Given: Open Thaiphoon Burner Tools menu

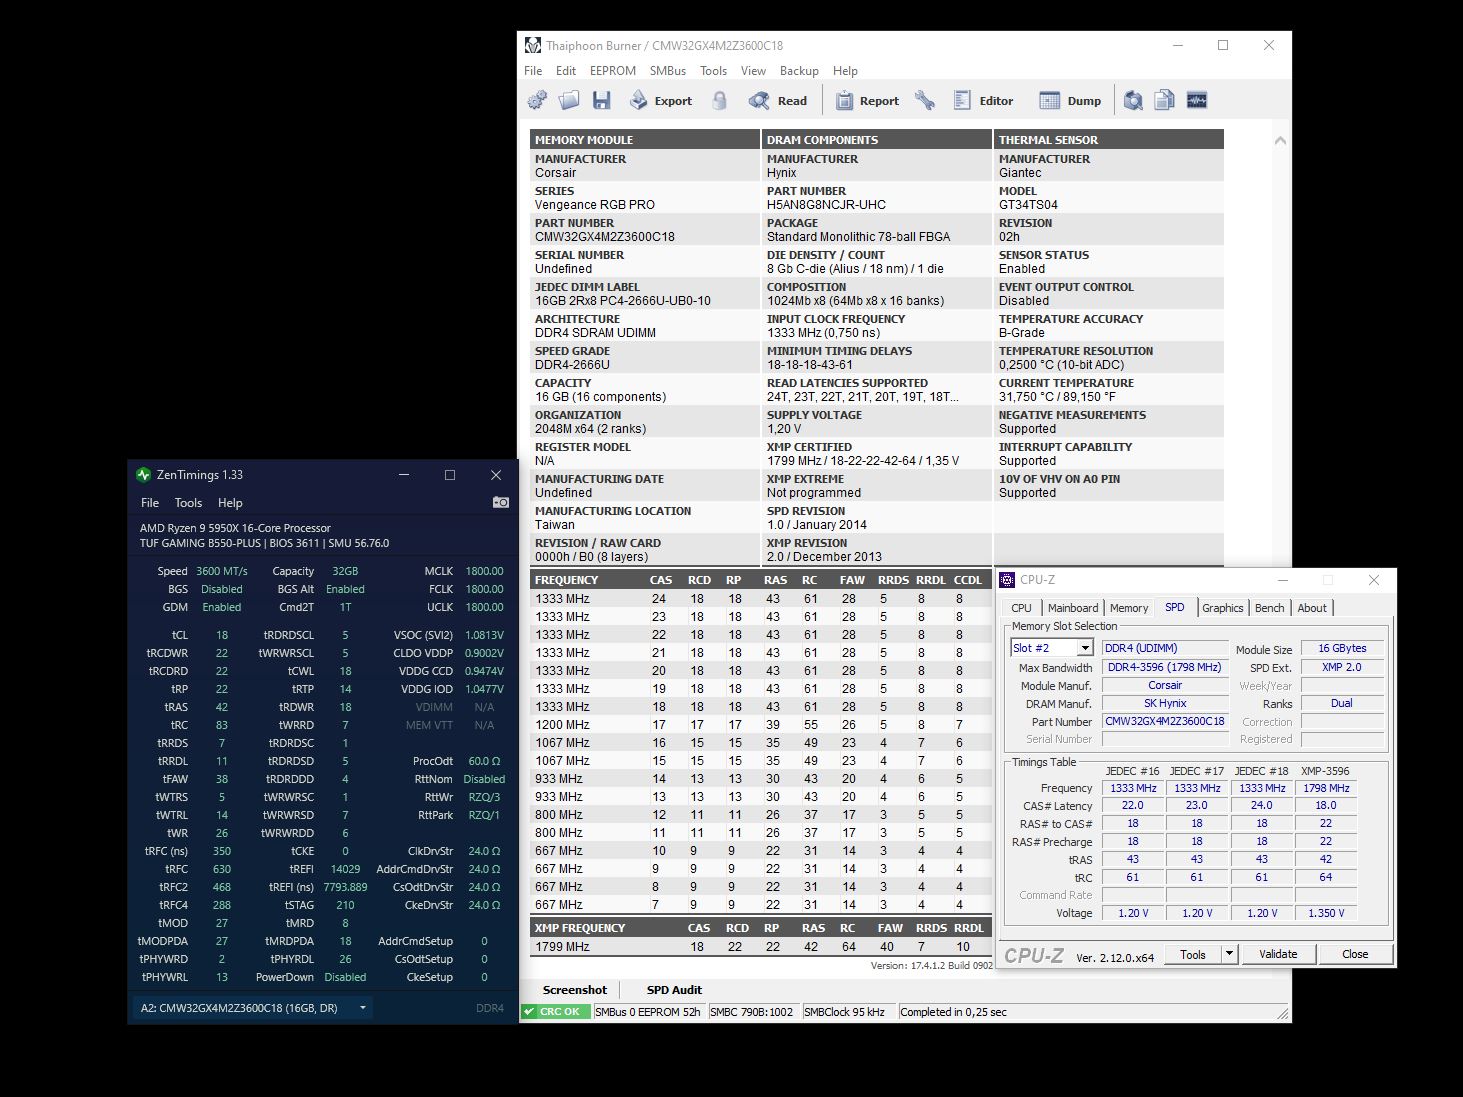Looking at the screenshot, I should pos(713,71).
